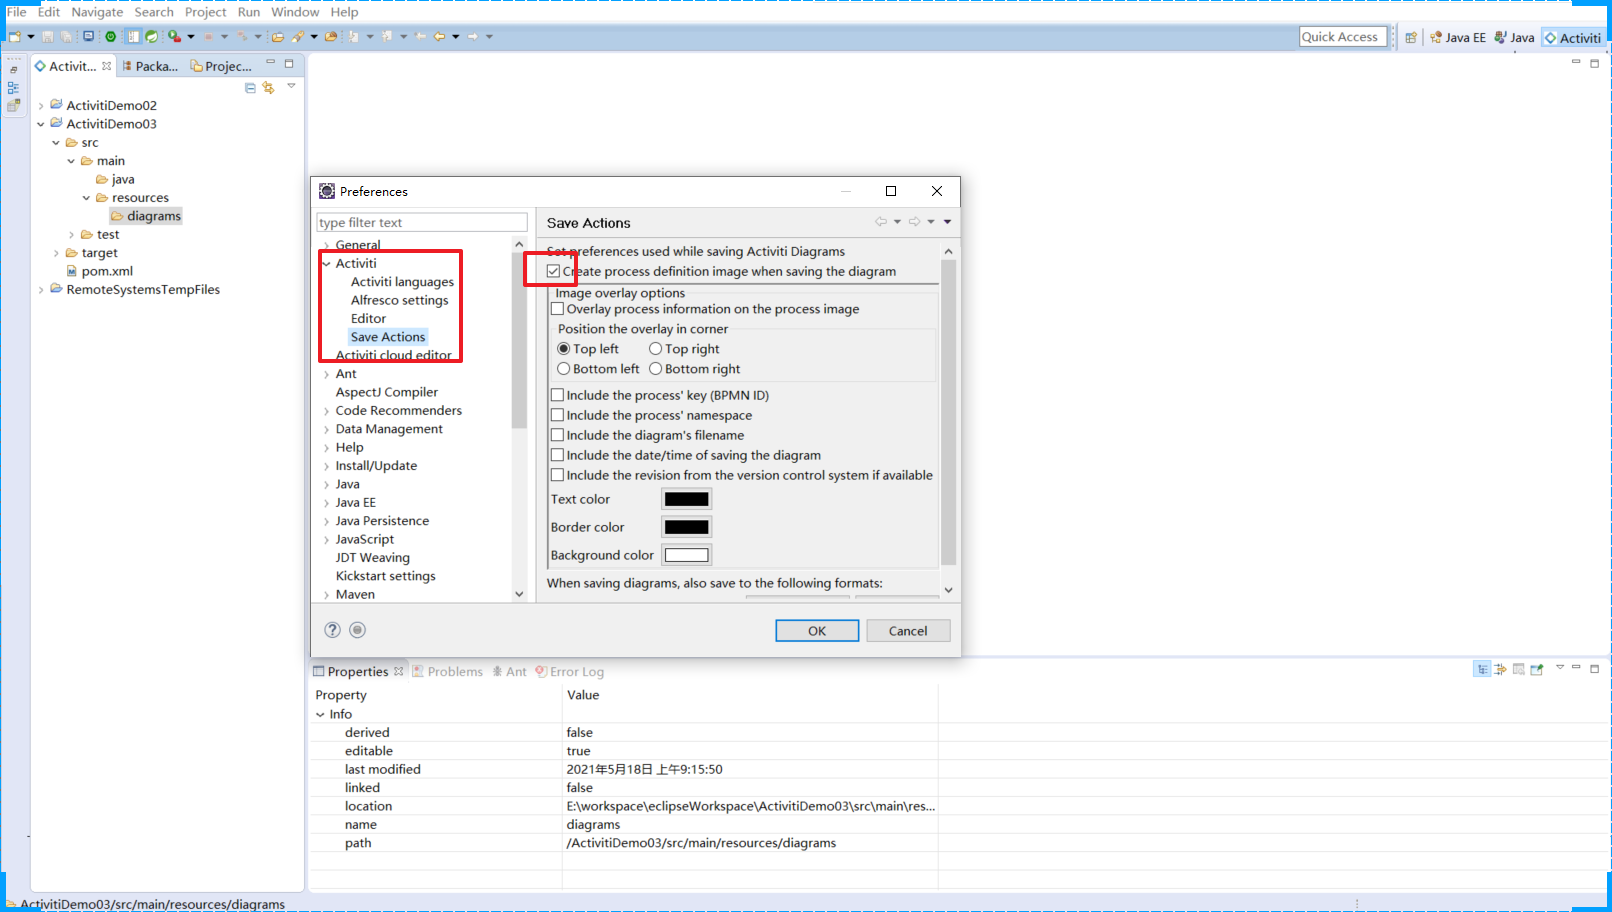The image size is (1612, 912).
Task: Open the Project menu
Action: (205, 12)
